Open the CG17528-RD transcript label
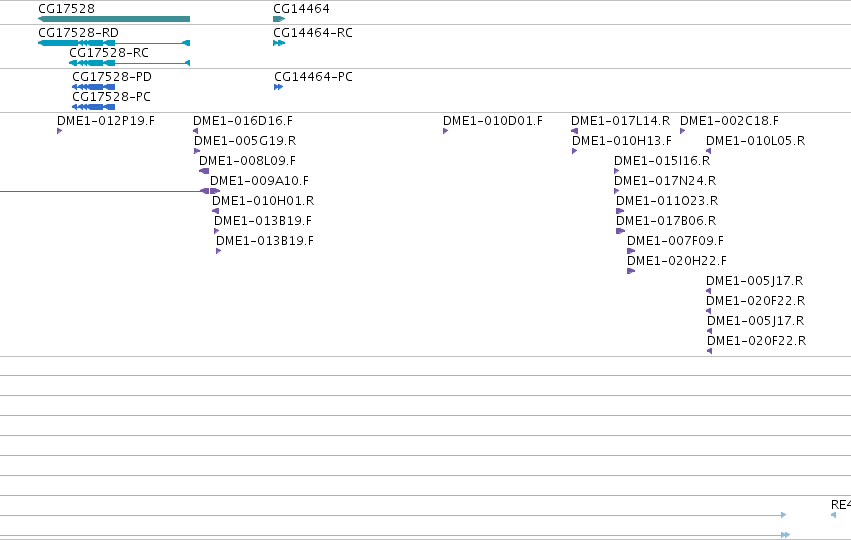The height and width of the screenshot is (540, 851). (x=78, y=33)
